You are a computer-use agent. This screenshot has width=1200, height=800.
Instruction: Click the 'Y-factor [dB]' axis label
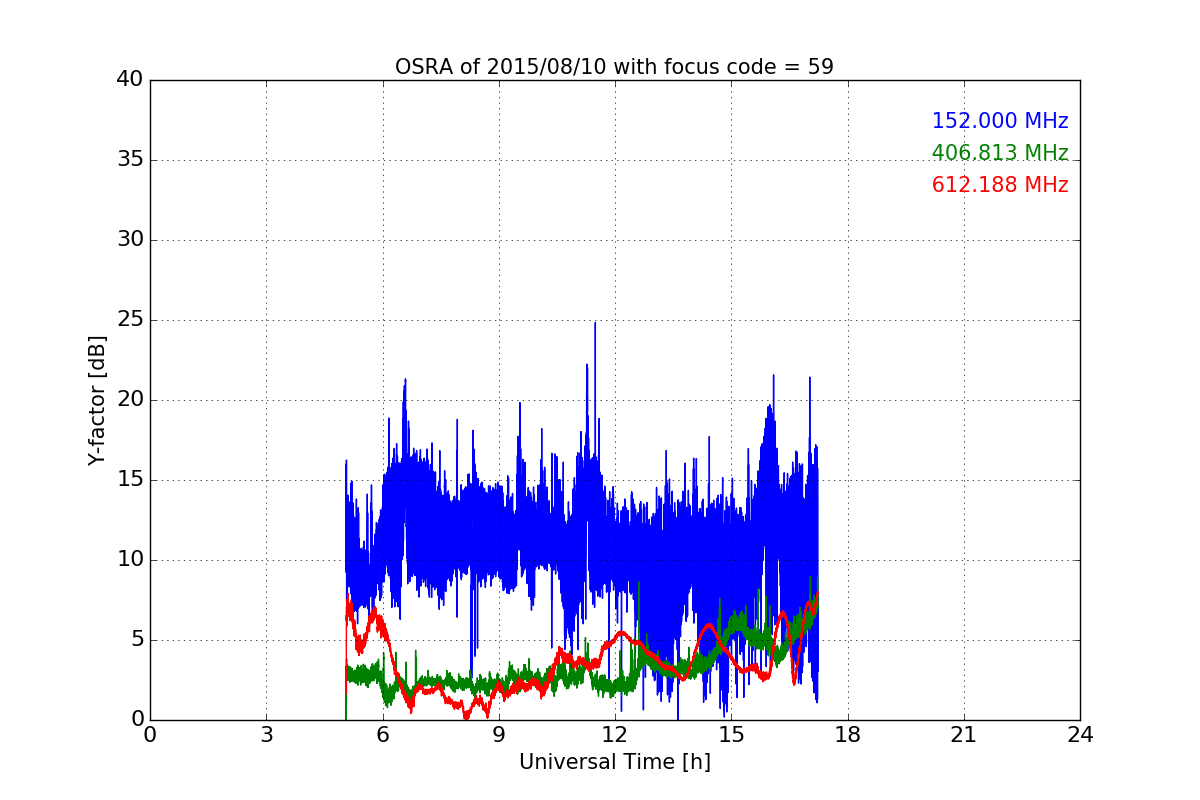pos(97,400)
